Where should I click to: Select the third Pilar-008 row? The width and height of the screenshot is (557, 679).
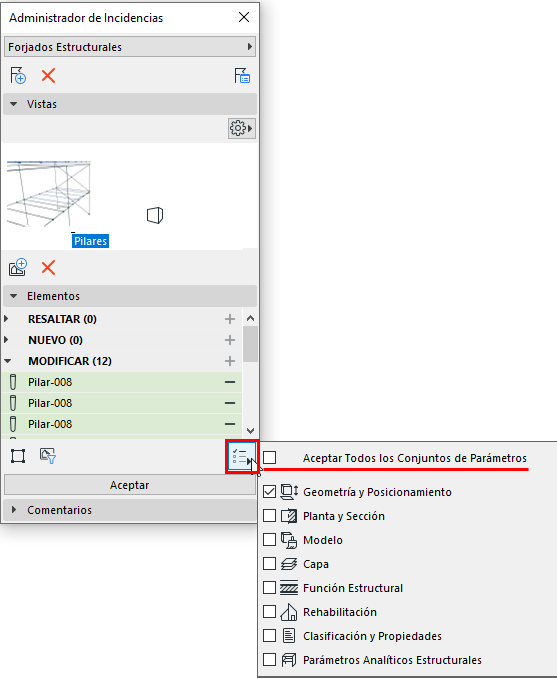coord(122,424)
